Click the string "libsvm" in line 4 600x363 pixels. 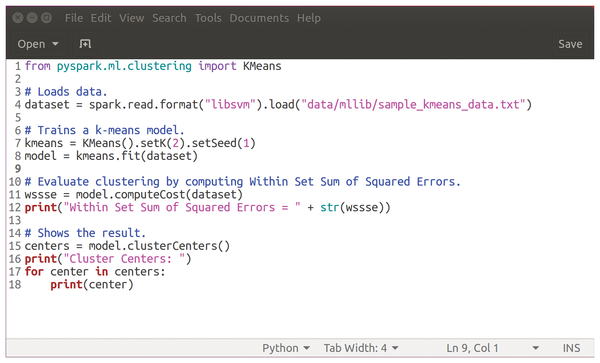tap(230, 105)
